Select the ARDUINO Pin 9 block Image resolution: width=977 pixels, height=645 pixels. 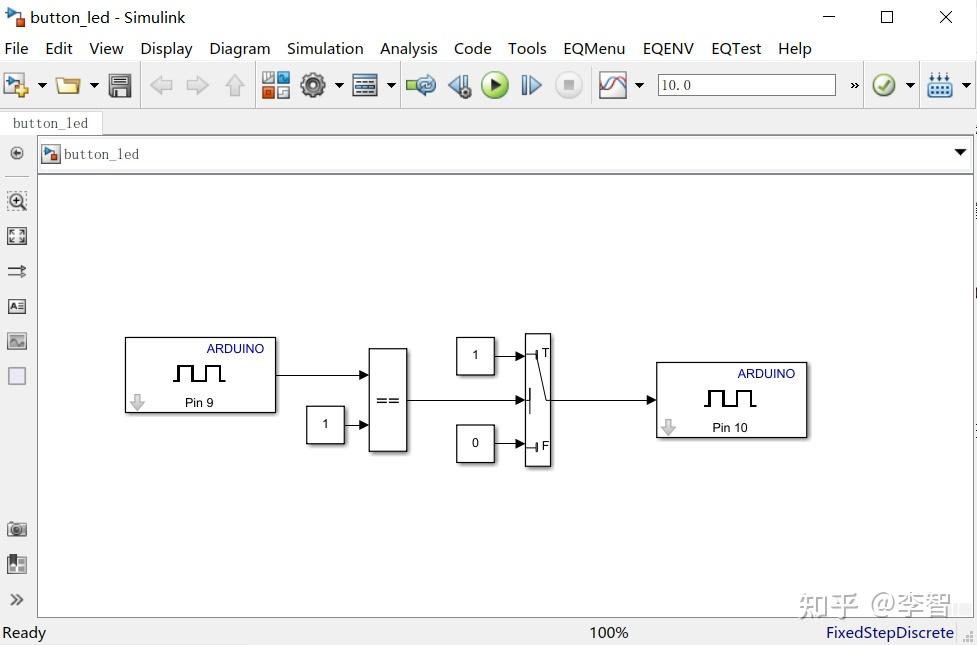coord(200,375)
